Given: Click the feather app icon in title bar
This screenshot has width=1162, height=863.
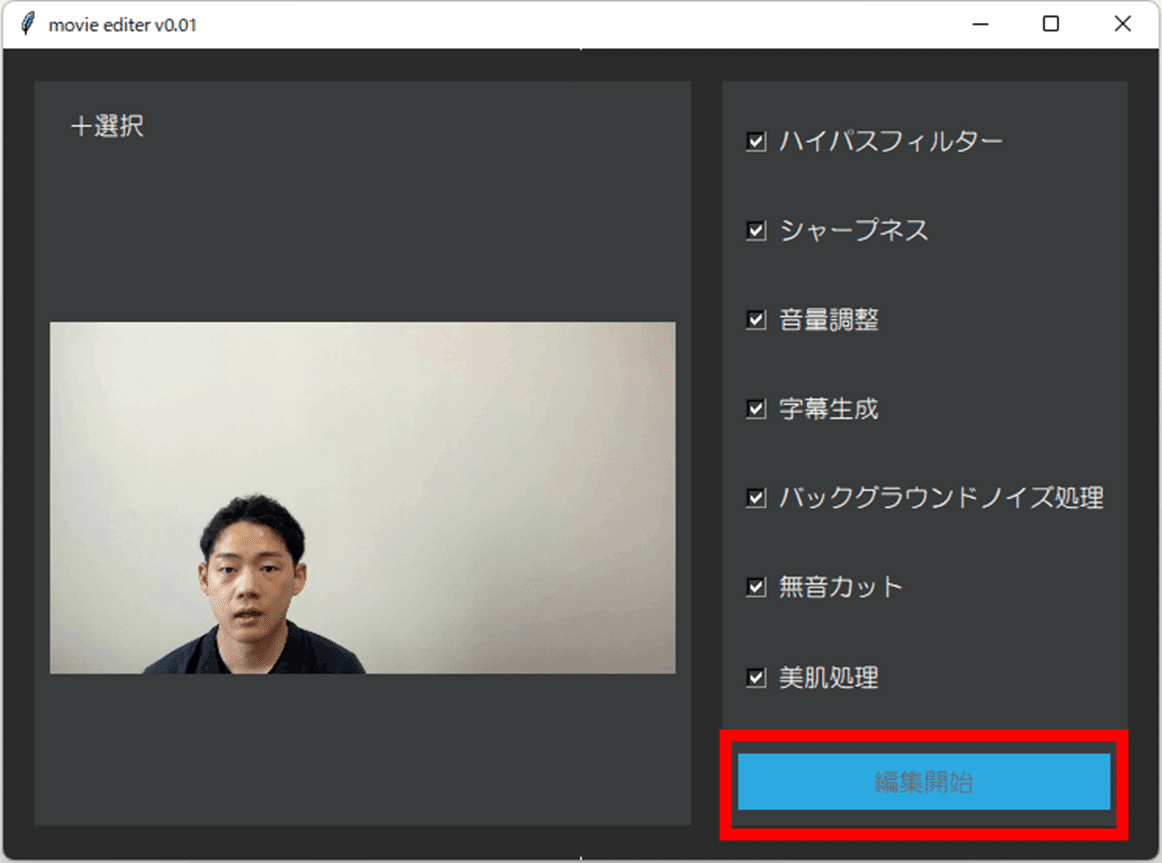Looking at the screenshot, I should tap(27, 24).
